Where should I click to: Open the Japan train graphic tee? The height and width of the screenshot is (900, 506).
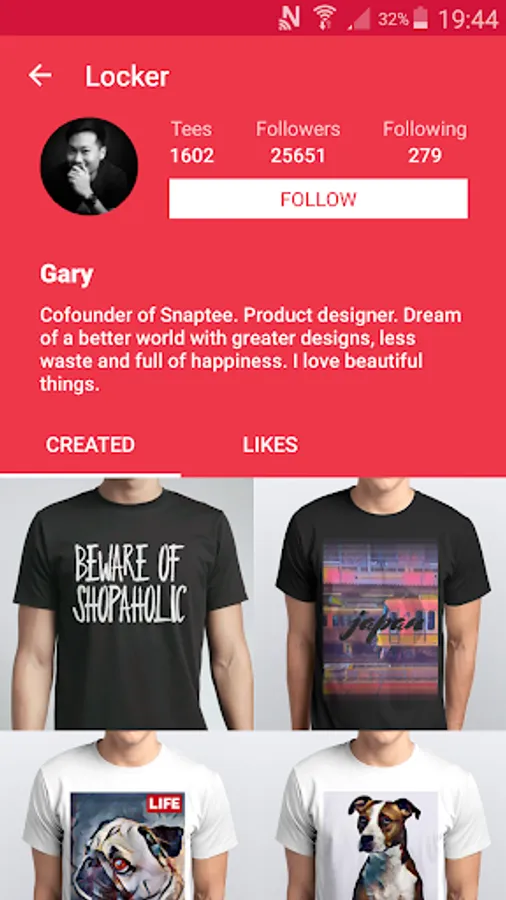380,603
